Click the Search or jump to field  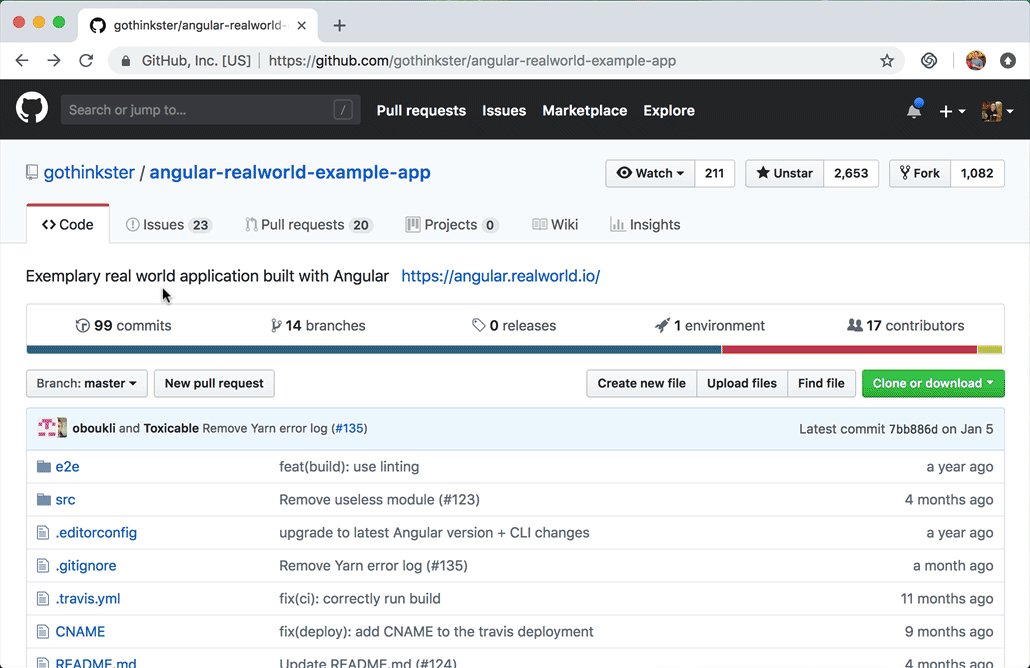[210, 110]
